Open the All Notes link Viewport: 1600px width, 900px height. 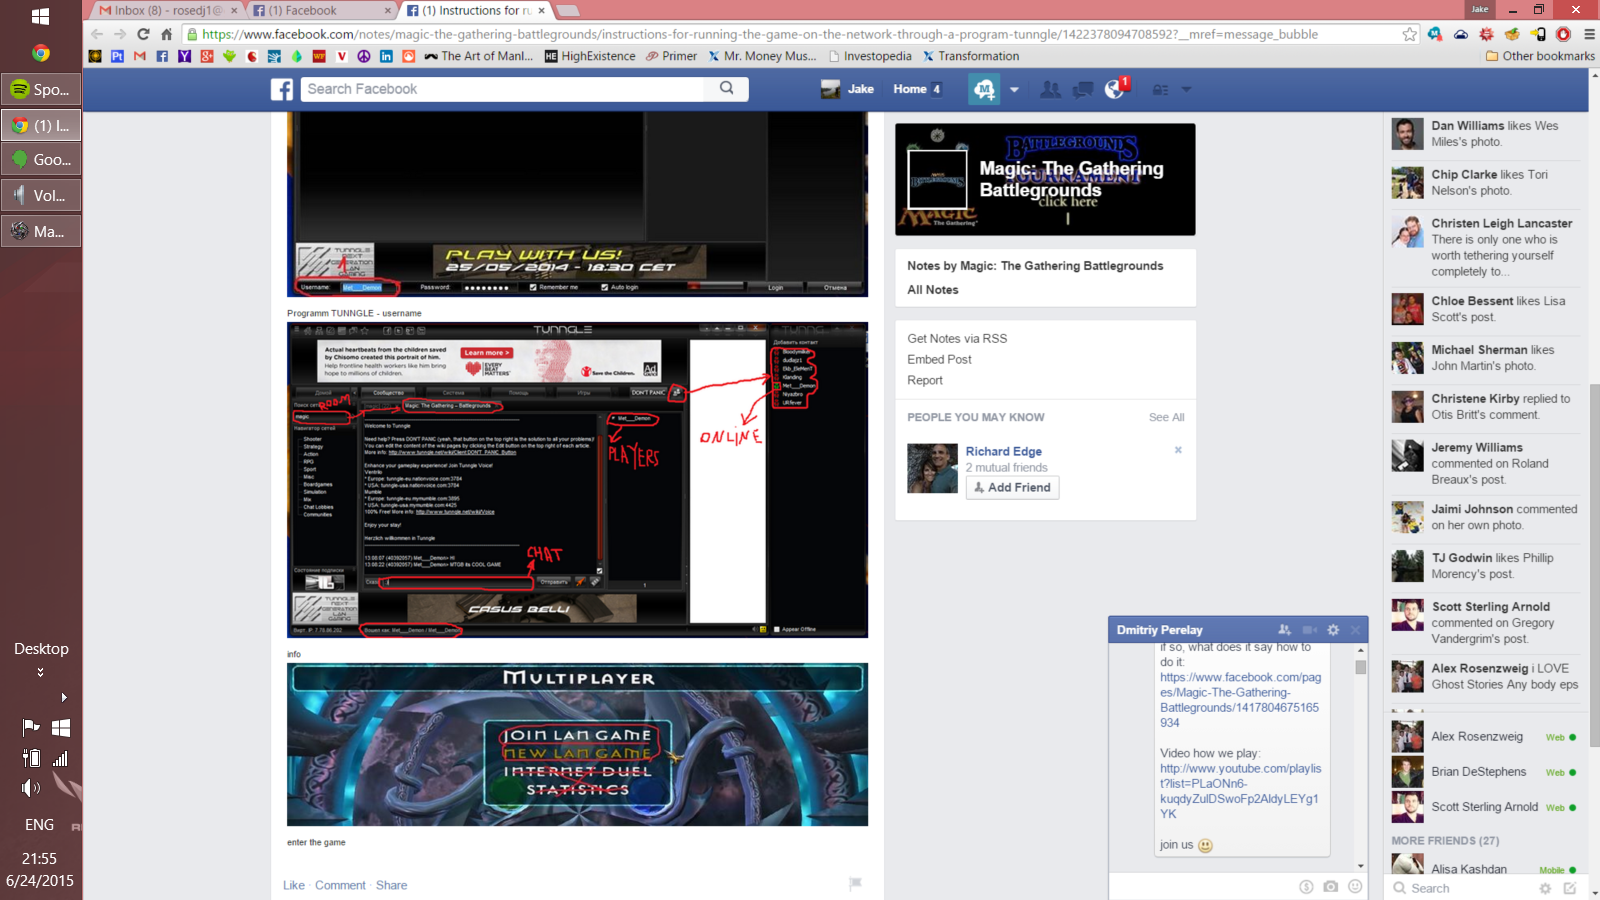coord(933,290)
